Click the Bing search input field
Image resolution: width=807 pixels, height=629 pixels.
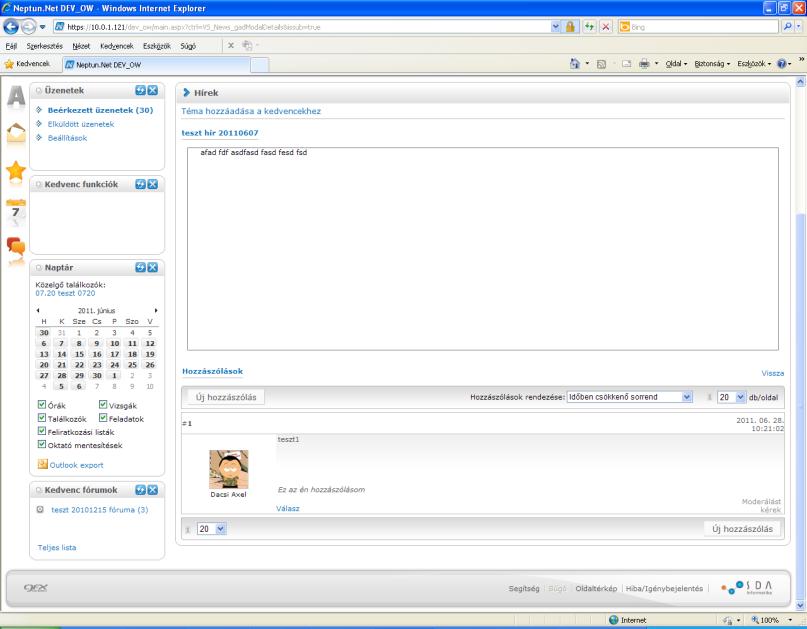tap(698, 27)
